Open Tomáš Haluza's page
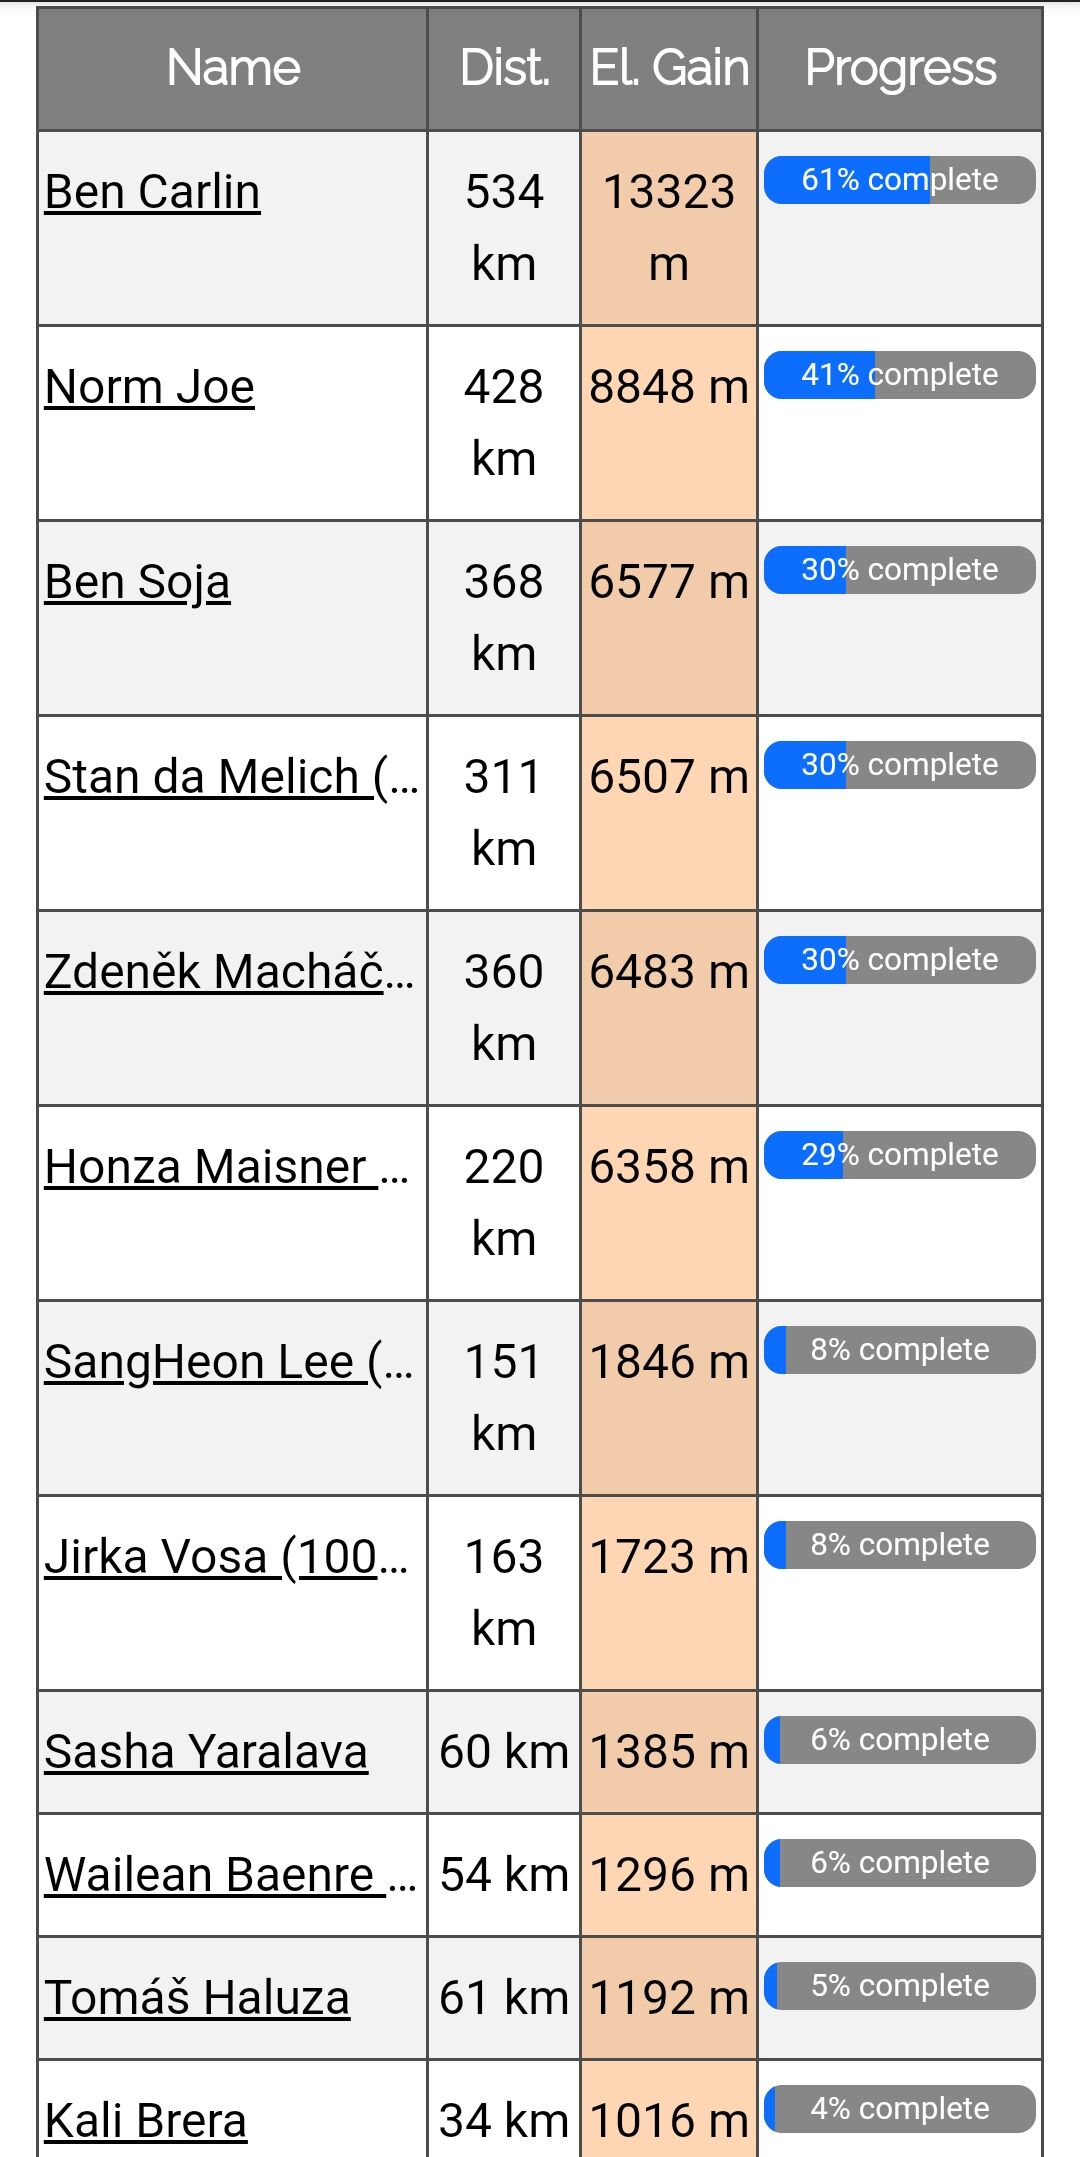The width and height of the screenshot is (1080, 2157). 198,1998
